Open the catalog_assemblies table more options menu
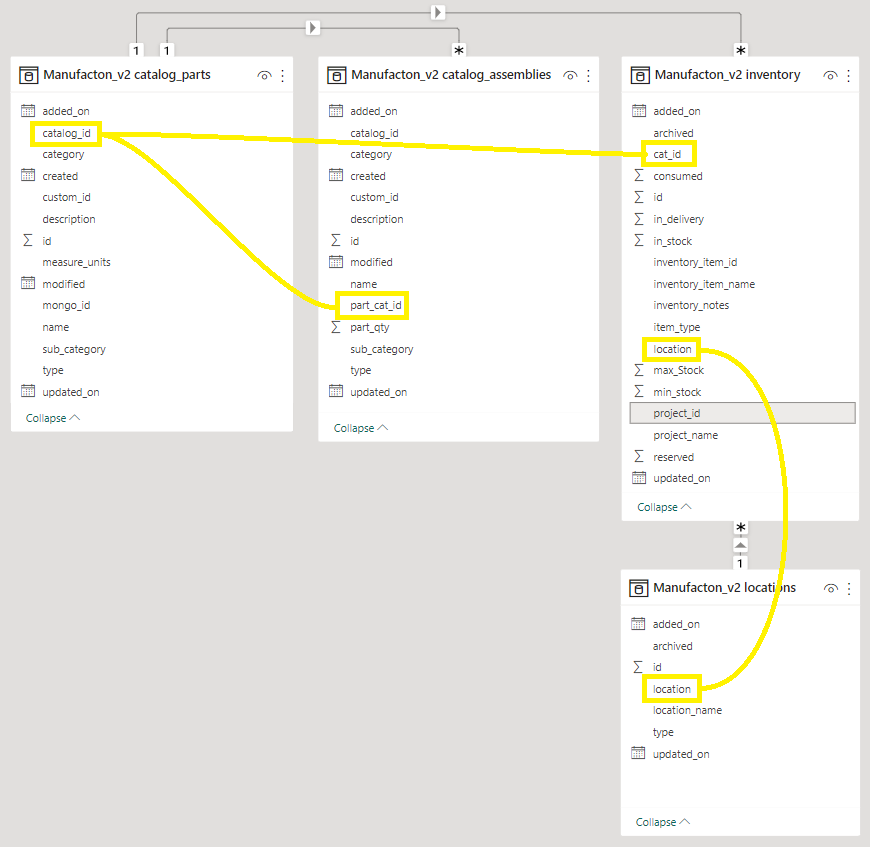 pos(588,75)
